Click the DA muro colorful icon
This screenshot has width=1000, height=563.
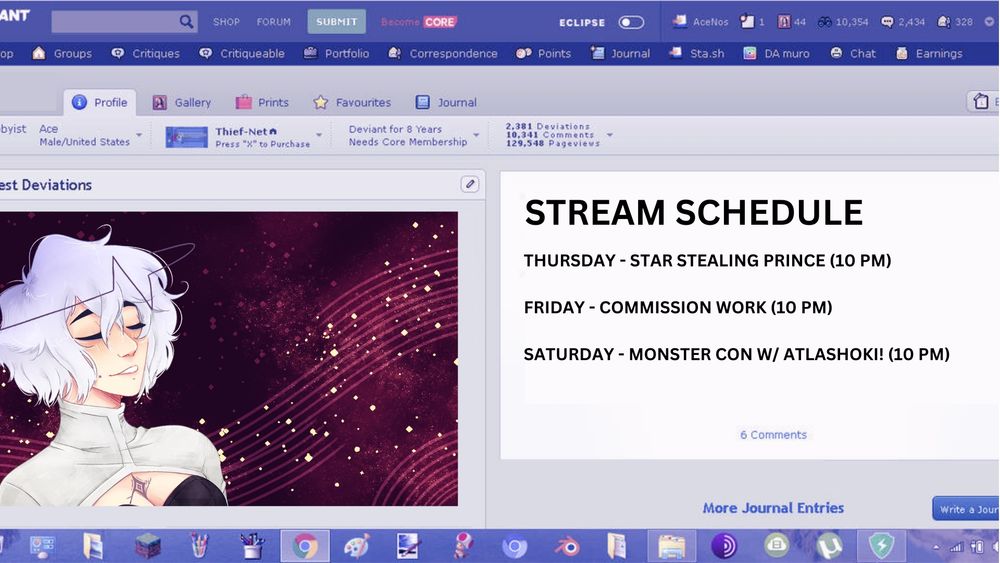(750, 54)
